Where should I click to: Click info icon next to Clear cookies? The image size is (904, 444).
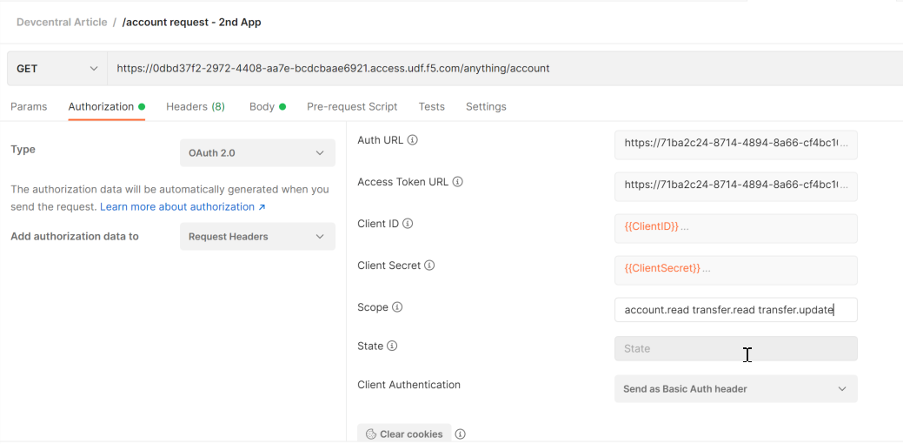(x=460, y=434)
